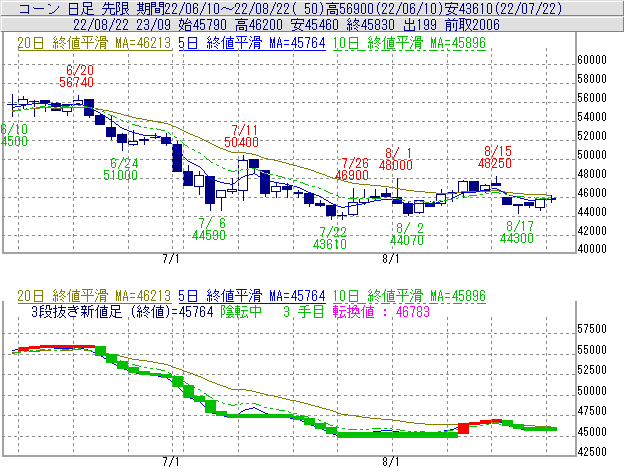Click the red 7/26 46900 peak label
Image resolution: width=624 pixels, height=475 pixels.
(352, 169)
